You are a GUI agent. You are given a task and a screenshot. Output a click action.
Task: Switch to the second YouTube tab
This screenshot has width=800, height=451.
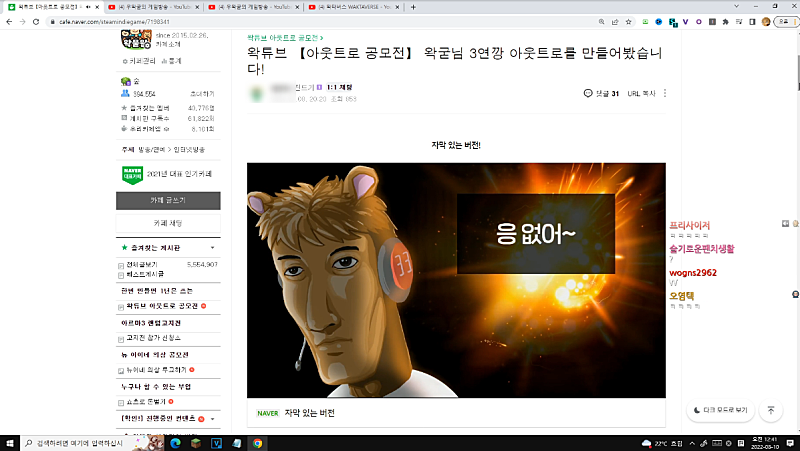(x=154, y=7)
